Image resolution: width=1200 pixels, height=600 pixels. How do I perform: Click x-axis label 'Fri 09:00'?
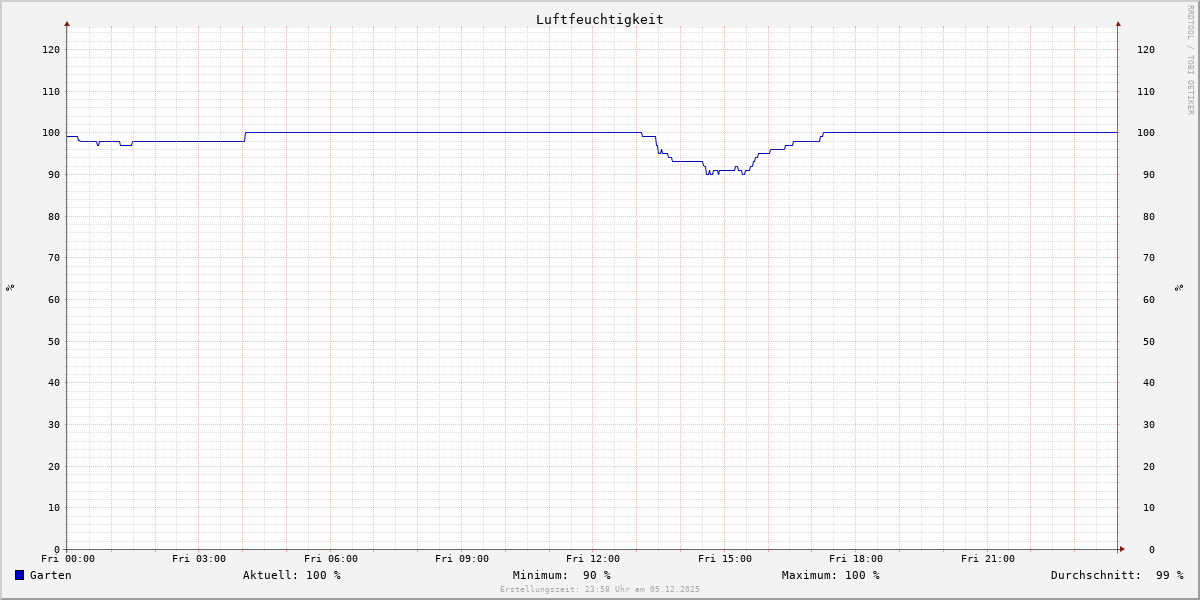(462, 559)
